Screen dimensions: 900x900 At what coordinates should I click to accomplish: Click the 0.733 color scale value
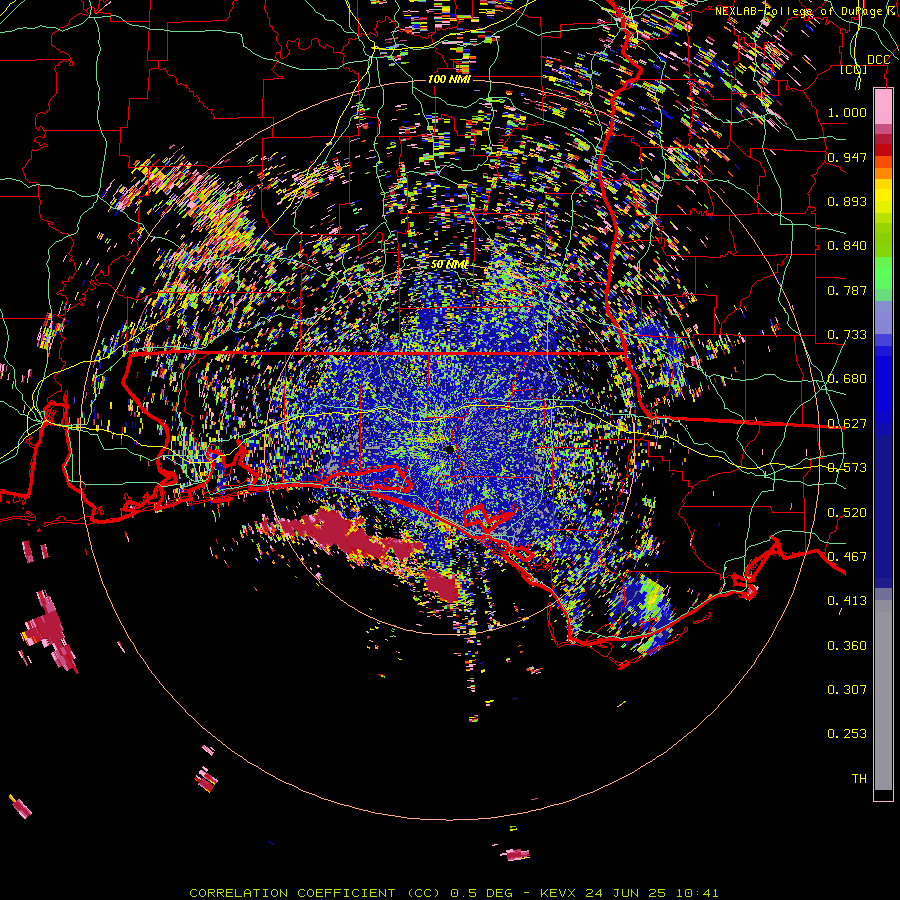[847, 335]
